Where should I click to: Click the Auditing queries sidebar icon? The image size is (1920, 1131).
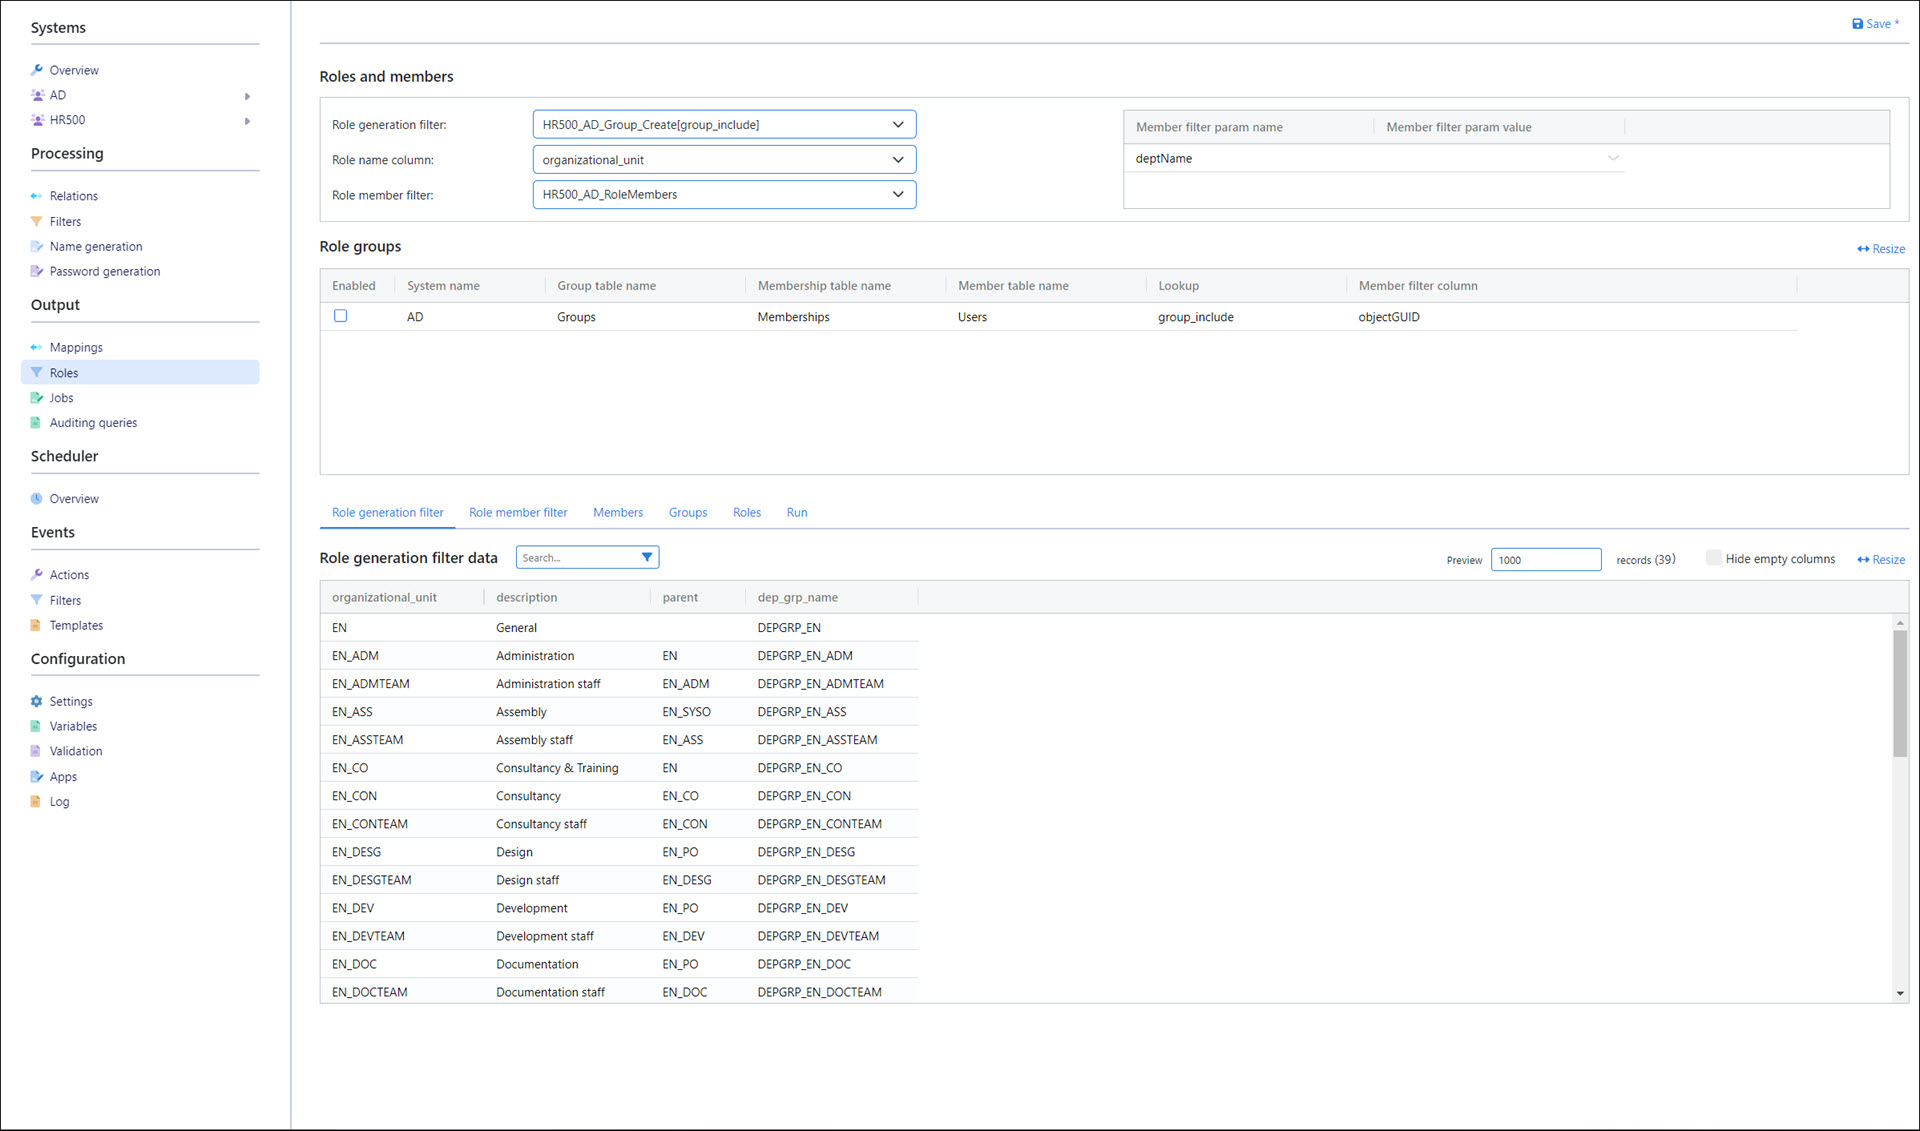click(x=37, y=423)
